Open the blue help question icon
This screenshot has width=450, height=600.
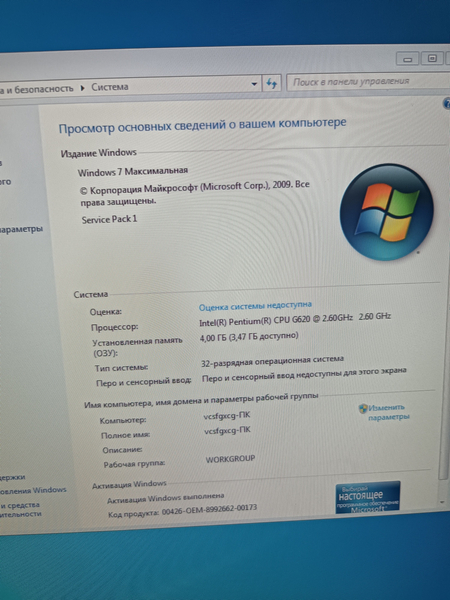click(x=447, y=103)
